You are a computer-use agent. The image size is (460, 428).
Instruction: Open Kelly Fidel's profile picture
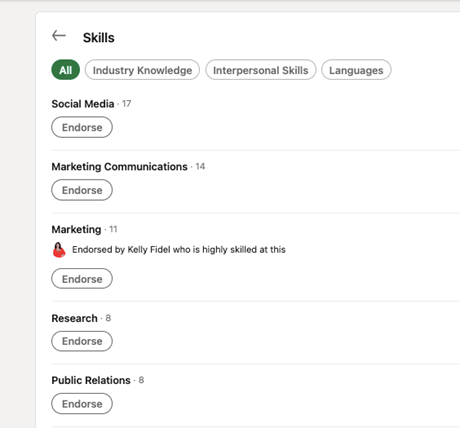click(59, 250)
